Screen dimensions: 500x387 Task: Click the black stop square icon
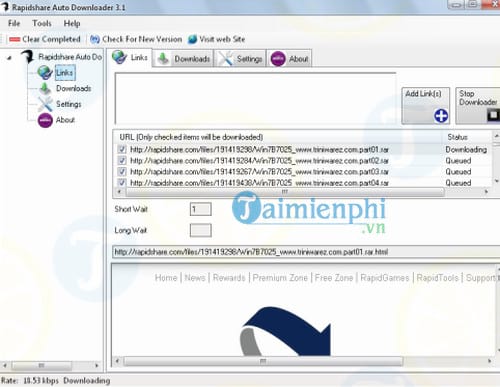(493, 115)
